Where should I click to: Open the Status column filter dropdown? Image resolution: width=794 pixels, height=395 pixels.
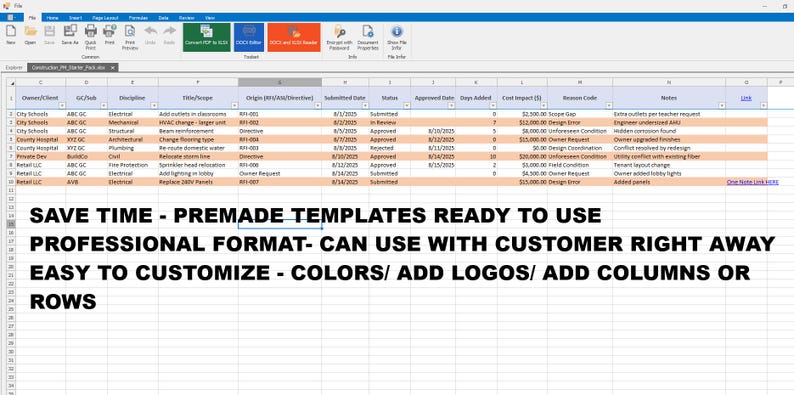click(x=407, y=106)
